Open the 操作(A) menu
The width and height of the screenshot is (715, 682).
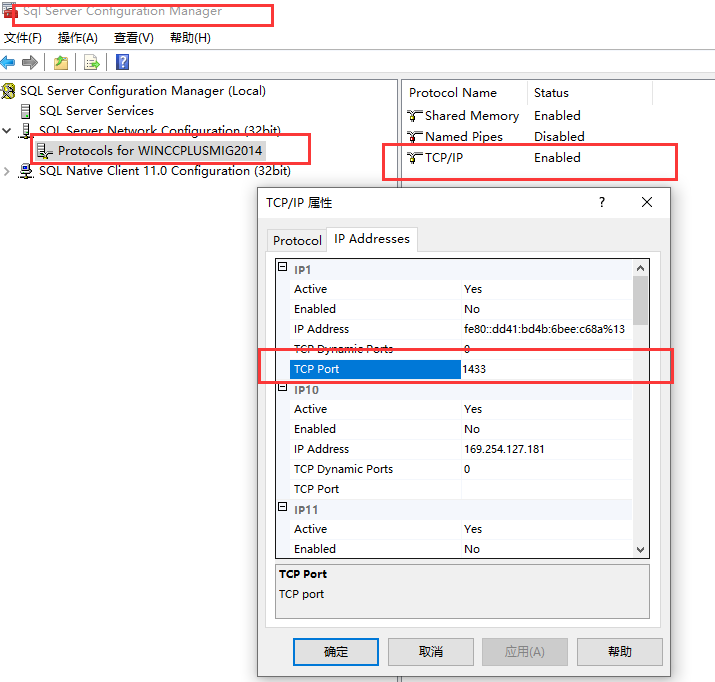[78, 38]
